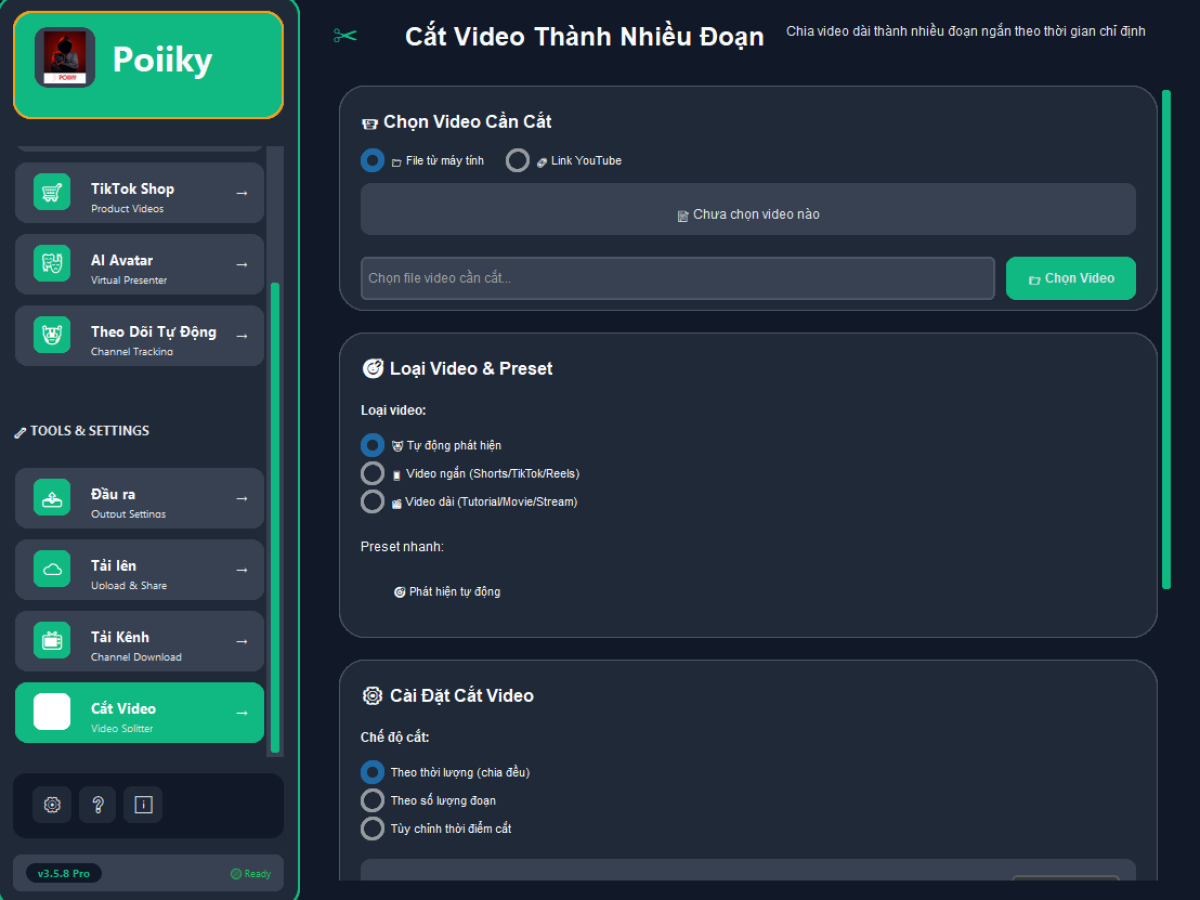The width and height of the screenshot is (1200, 900).
Task: Select the Tải lên upload icon
Action: (51, 569)
